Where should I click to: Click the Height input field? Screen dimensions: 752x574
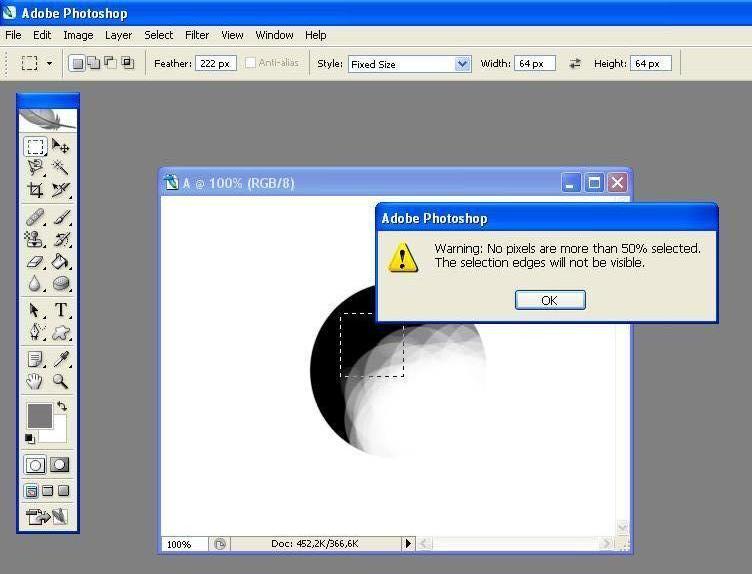[x=651, y=63]
